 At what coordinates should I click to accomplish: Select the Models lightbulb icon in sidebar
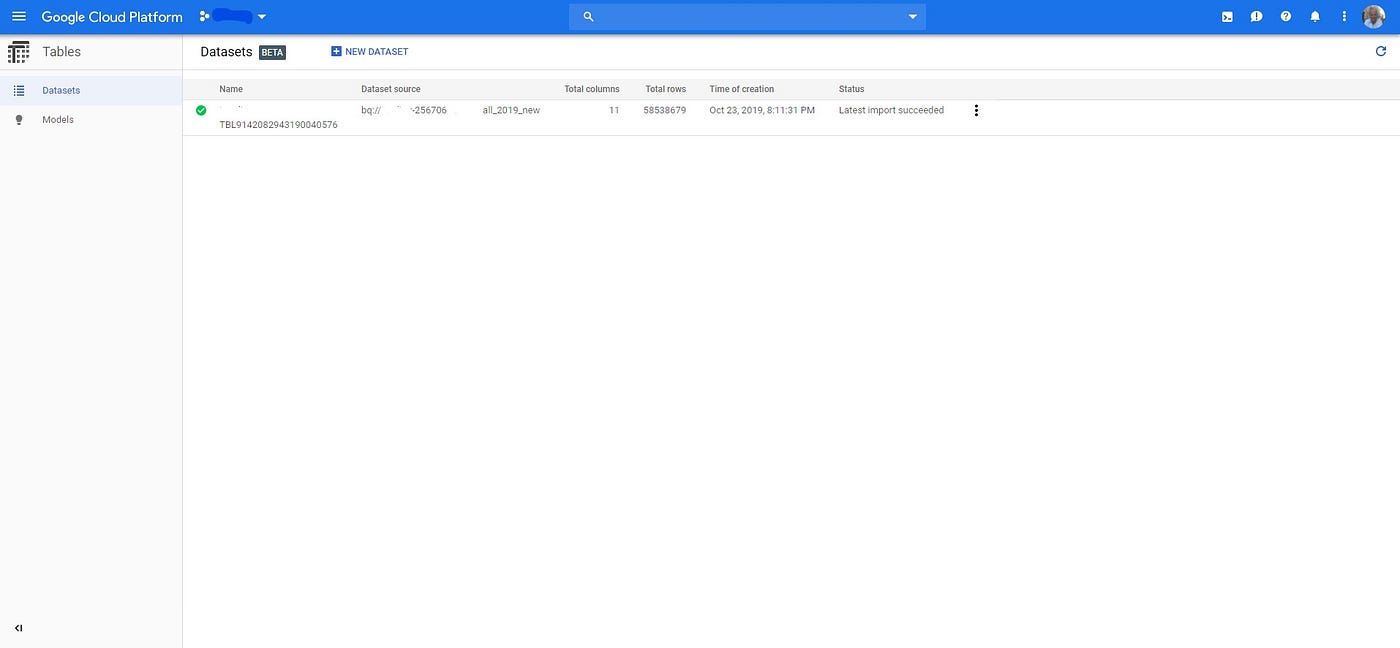click(18, 119)
